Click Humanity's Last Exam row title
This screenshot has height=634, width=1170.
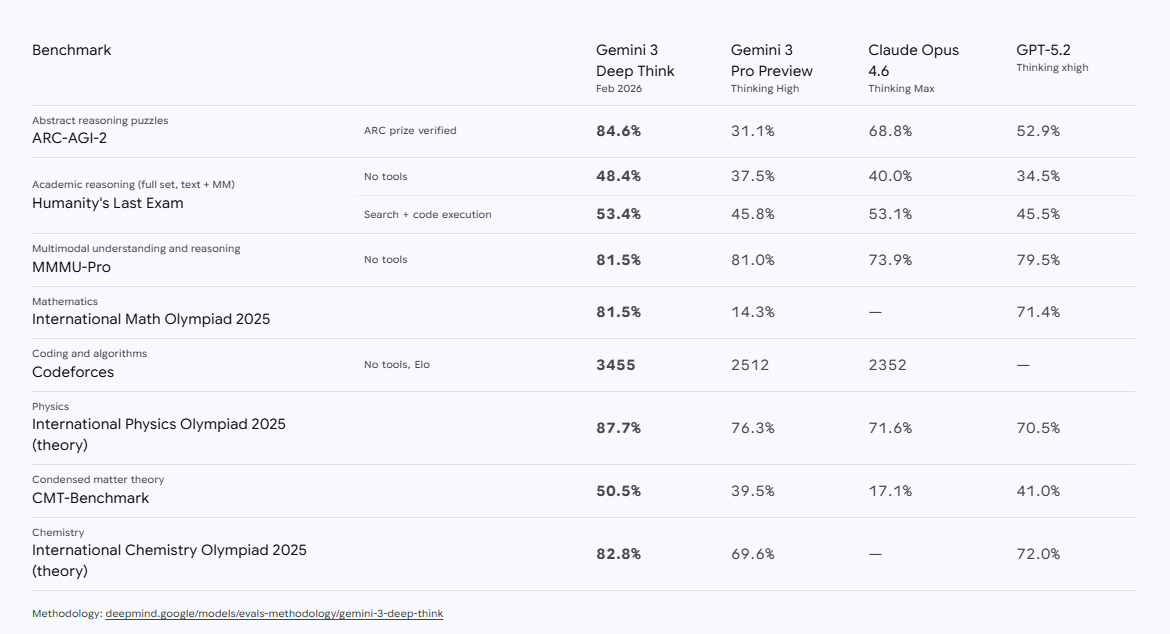click(107, 203)
